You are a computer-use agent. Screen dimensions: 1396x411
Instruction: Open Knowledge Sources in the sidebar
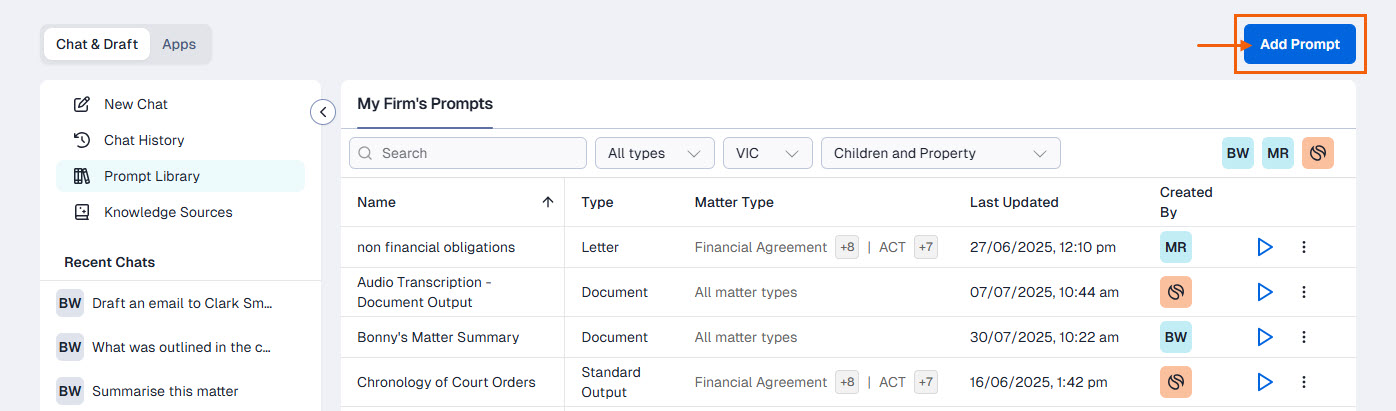(168, 212)
